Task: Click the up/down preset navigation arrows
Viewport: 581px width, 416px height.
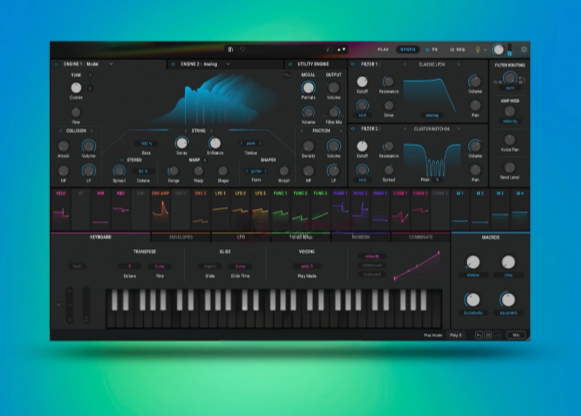Action: [341, 49]
